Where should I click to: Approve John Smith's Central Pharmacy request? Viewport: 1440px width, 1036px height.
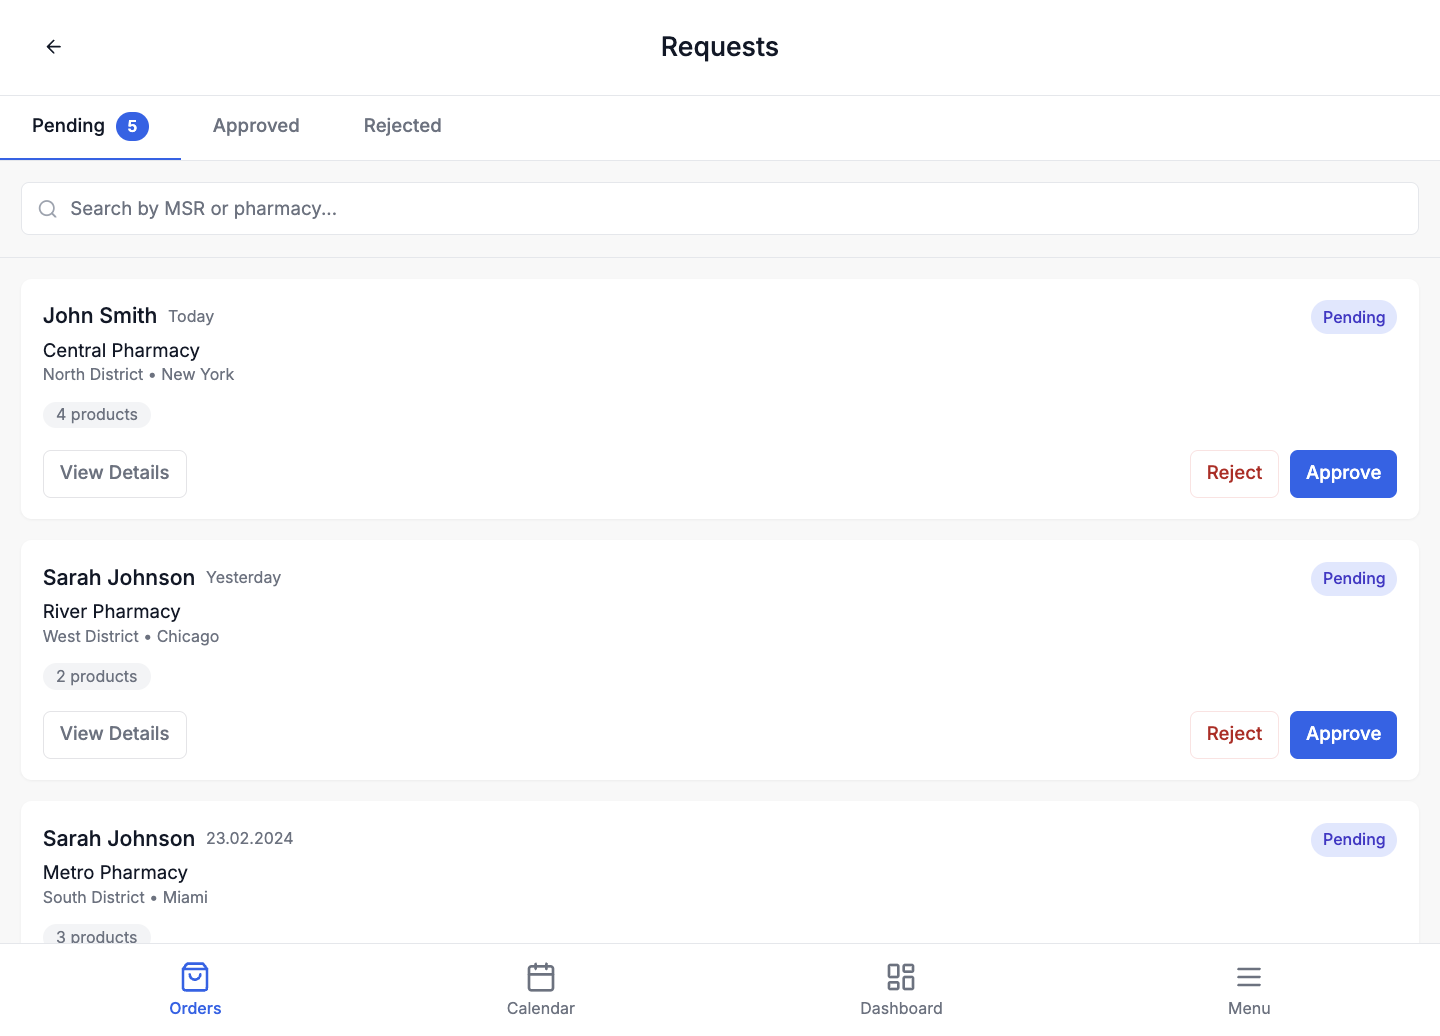[x=1342, y=474]
